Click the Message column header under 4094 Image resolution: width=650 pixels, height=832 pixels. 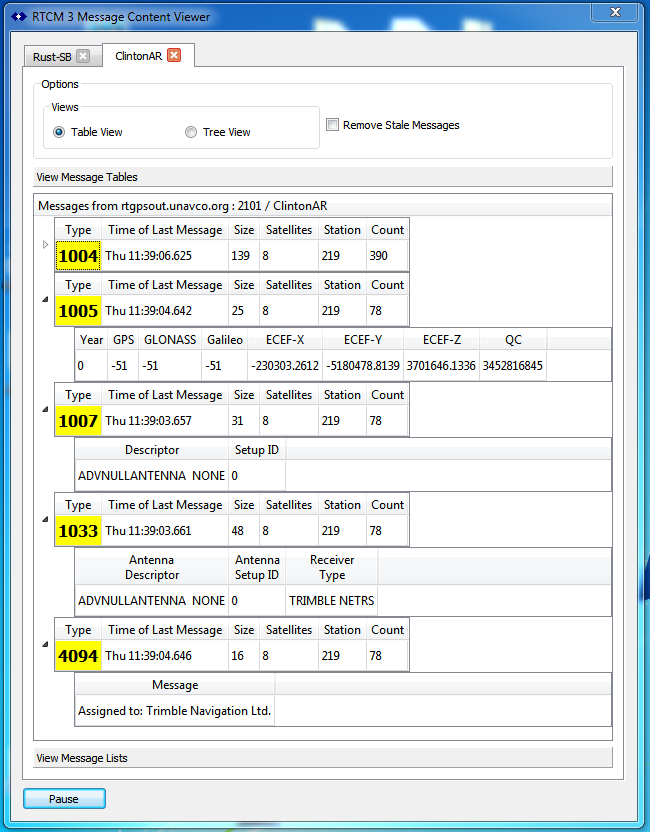[175, 685]
